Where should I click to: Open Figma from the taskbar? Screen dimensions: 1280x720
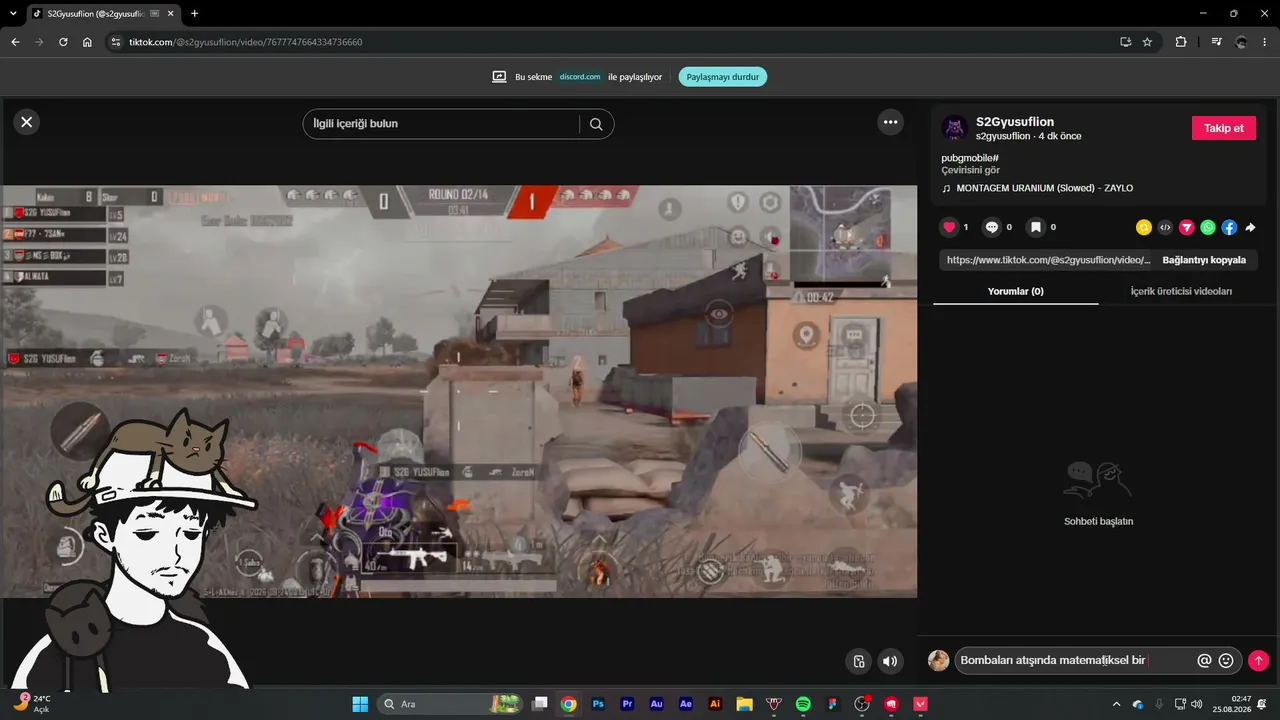pyautogui.click(x=832, y=704)
